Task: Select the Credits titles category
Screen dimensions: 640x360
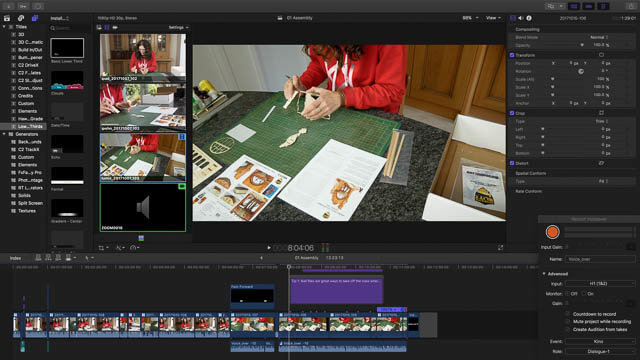Action: point(25,96)
